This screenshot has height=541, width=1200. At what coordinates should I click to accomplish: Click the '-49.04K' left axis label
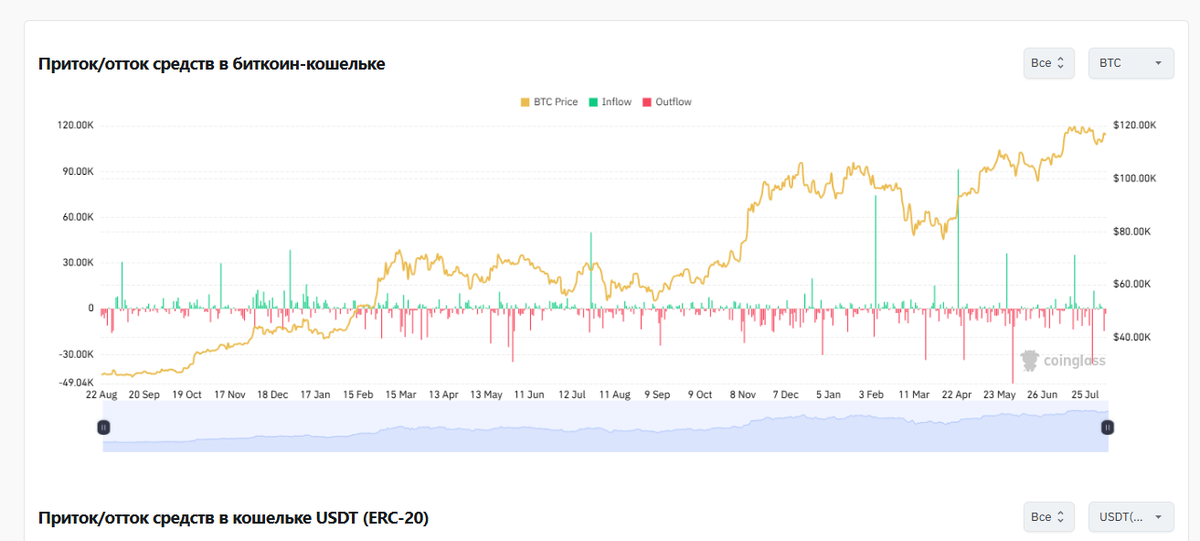[76, 383]
